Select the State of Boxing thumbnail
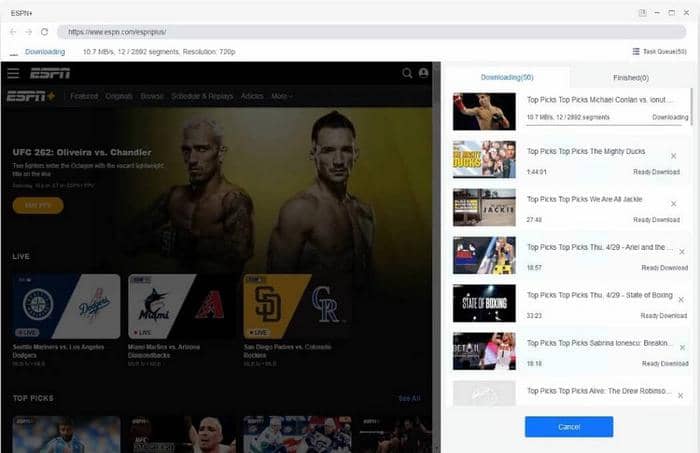The width and height of the screenshot is (700, 453). tap(484, 303)
